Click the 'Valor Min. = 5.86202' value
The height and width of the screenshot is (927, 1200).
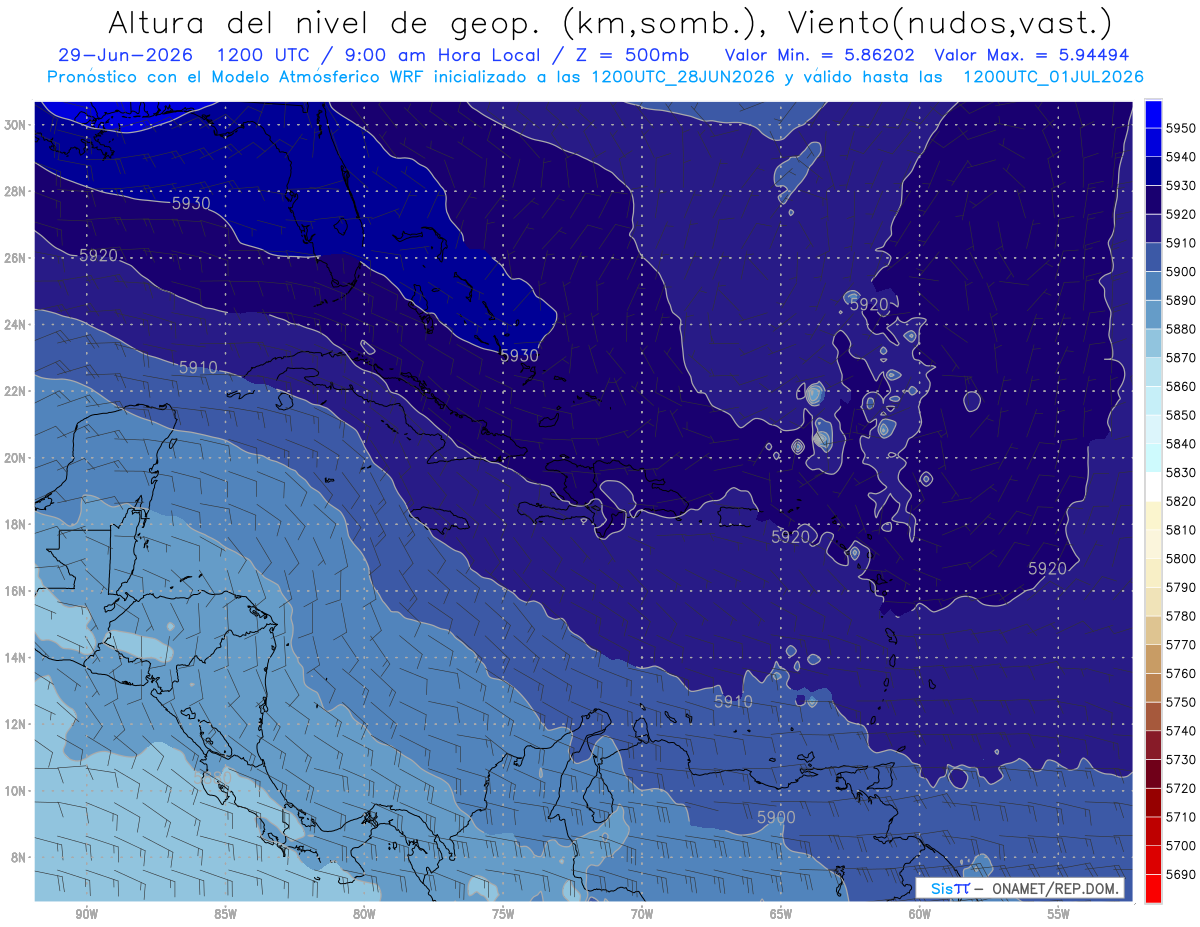tap(821, 55)
